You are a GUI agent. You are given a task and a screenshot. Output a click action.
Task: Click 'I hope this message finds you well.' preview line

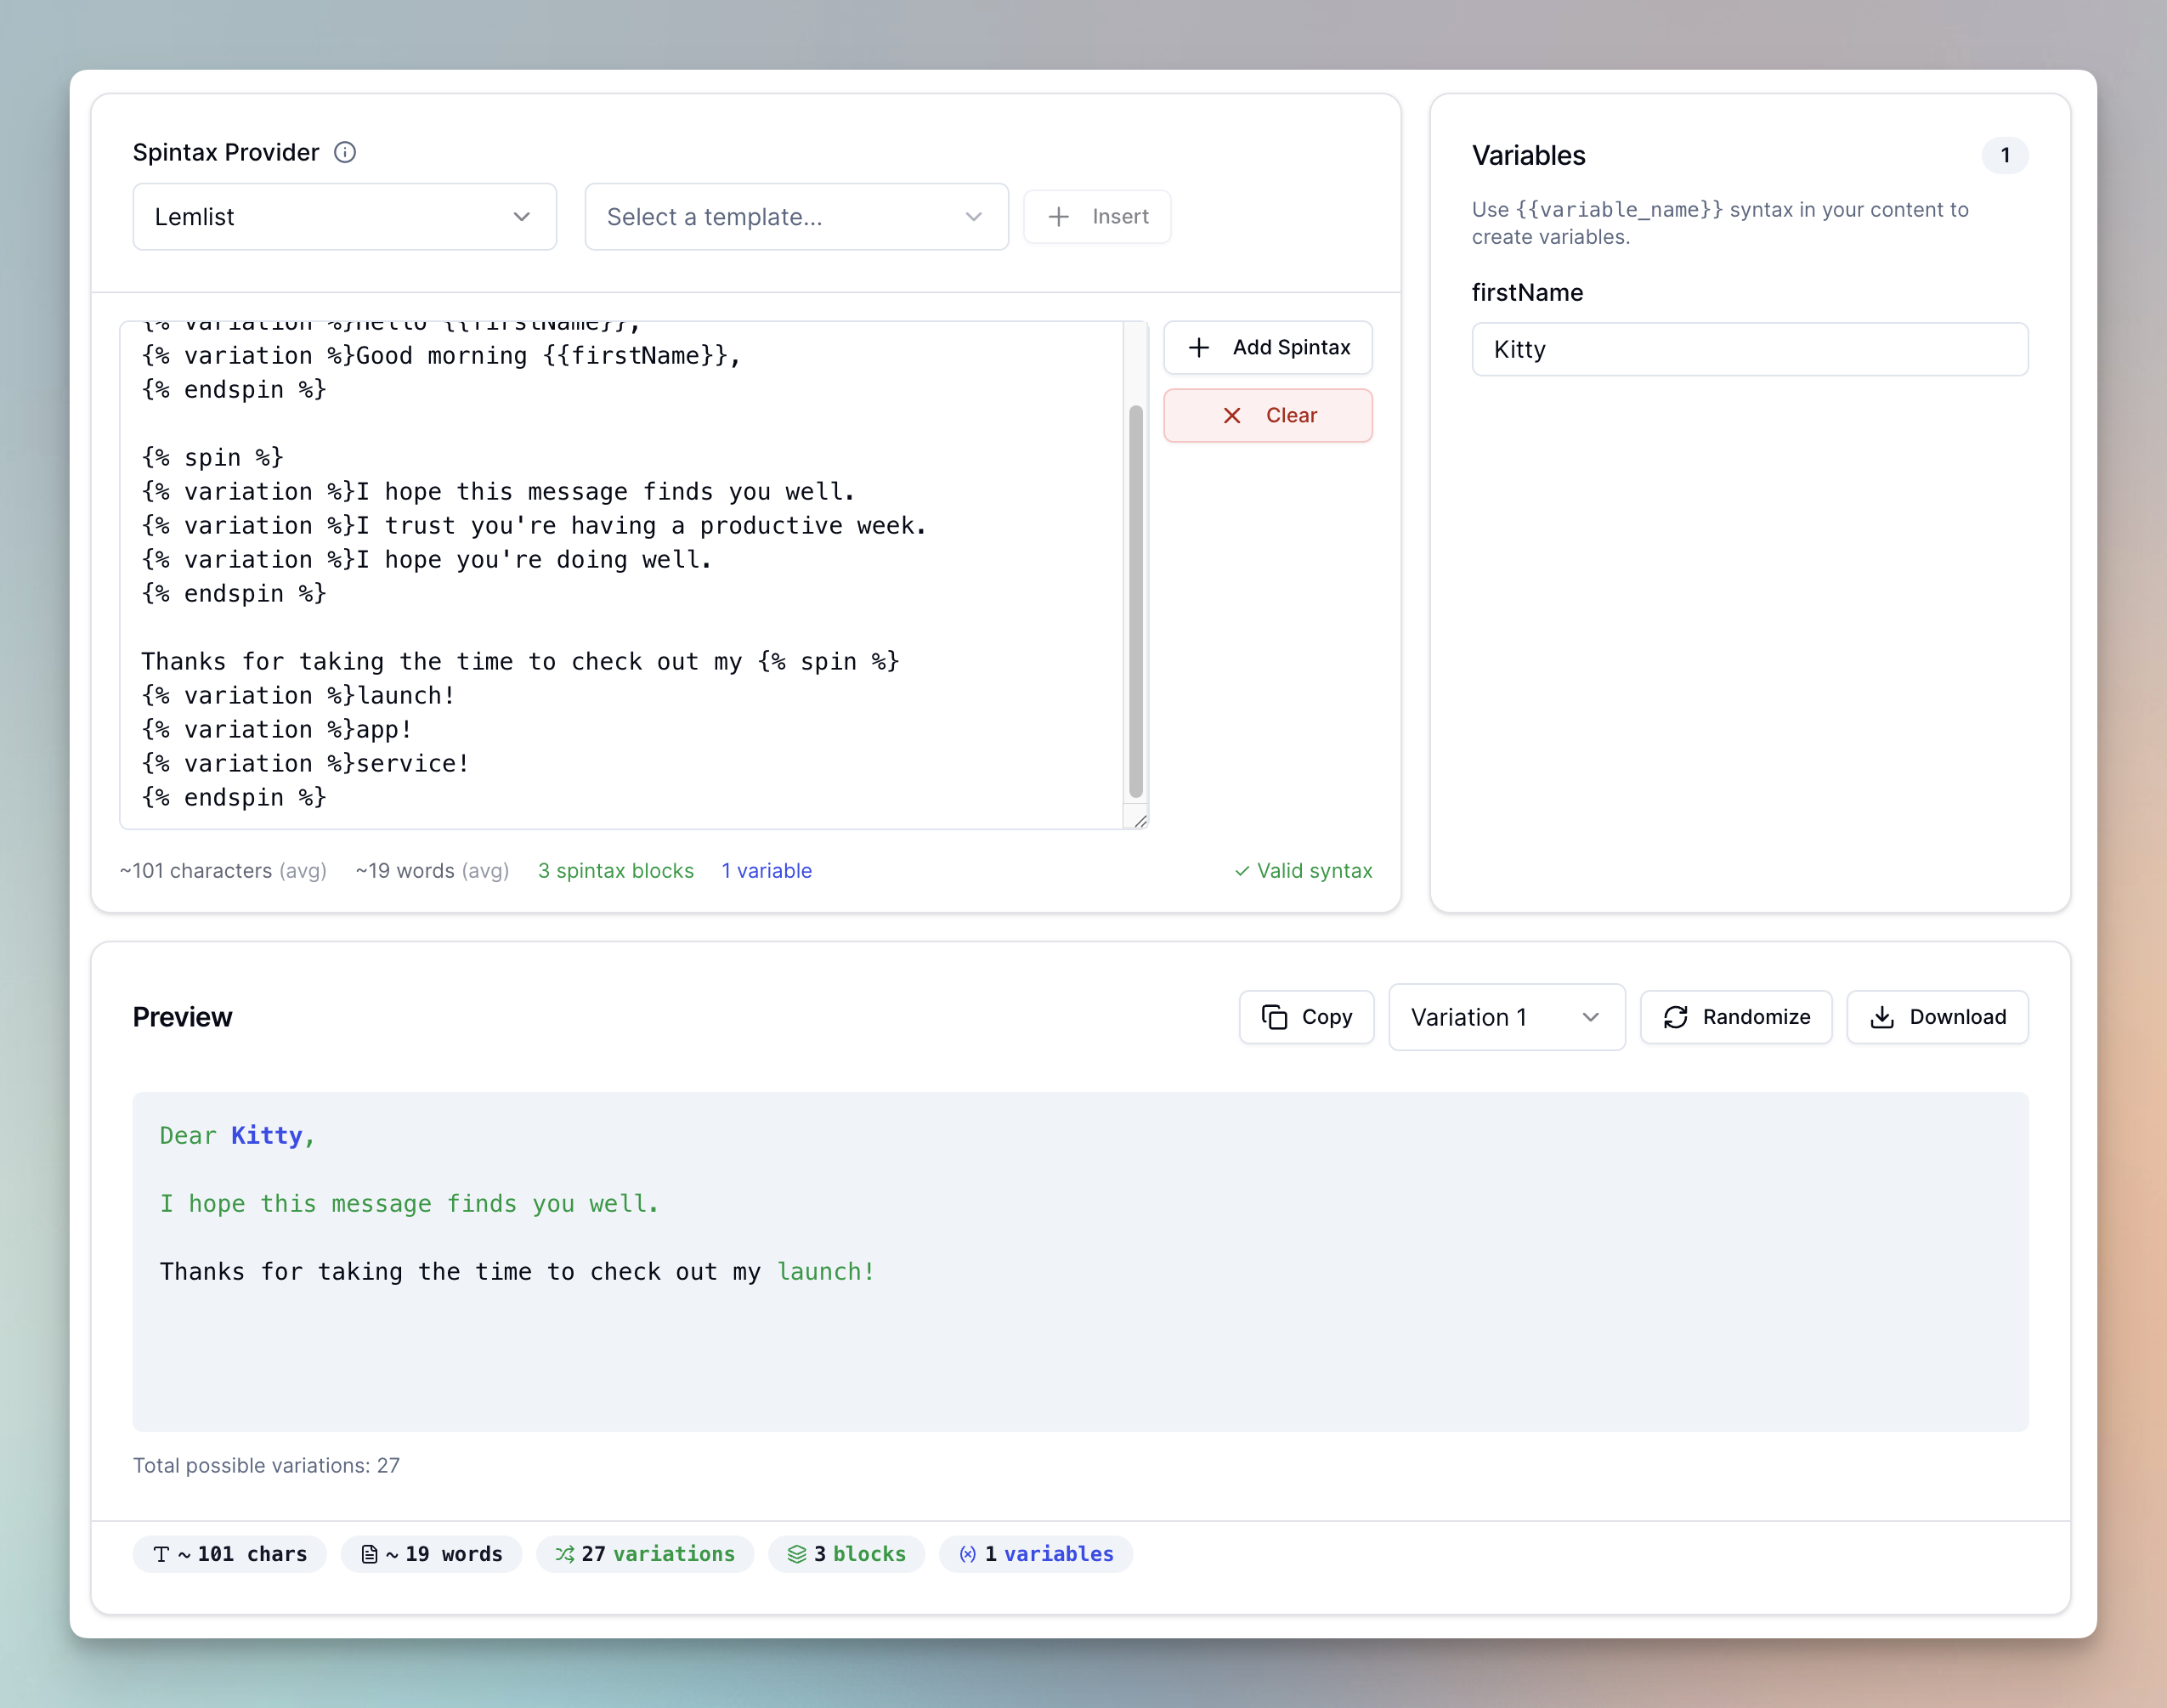point(409,1204)
